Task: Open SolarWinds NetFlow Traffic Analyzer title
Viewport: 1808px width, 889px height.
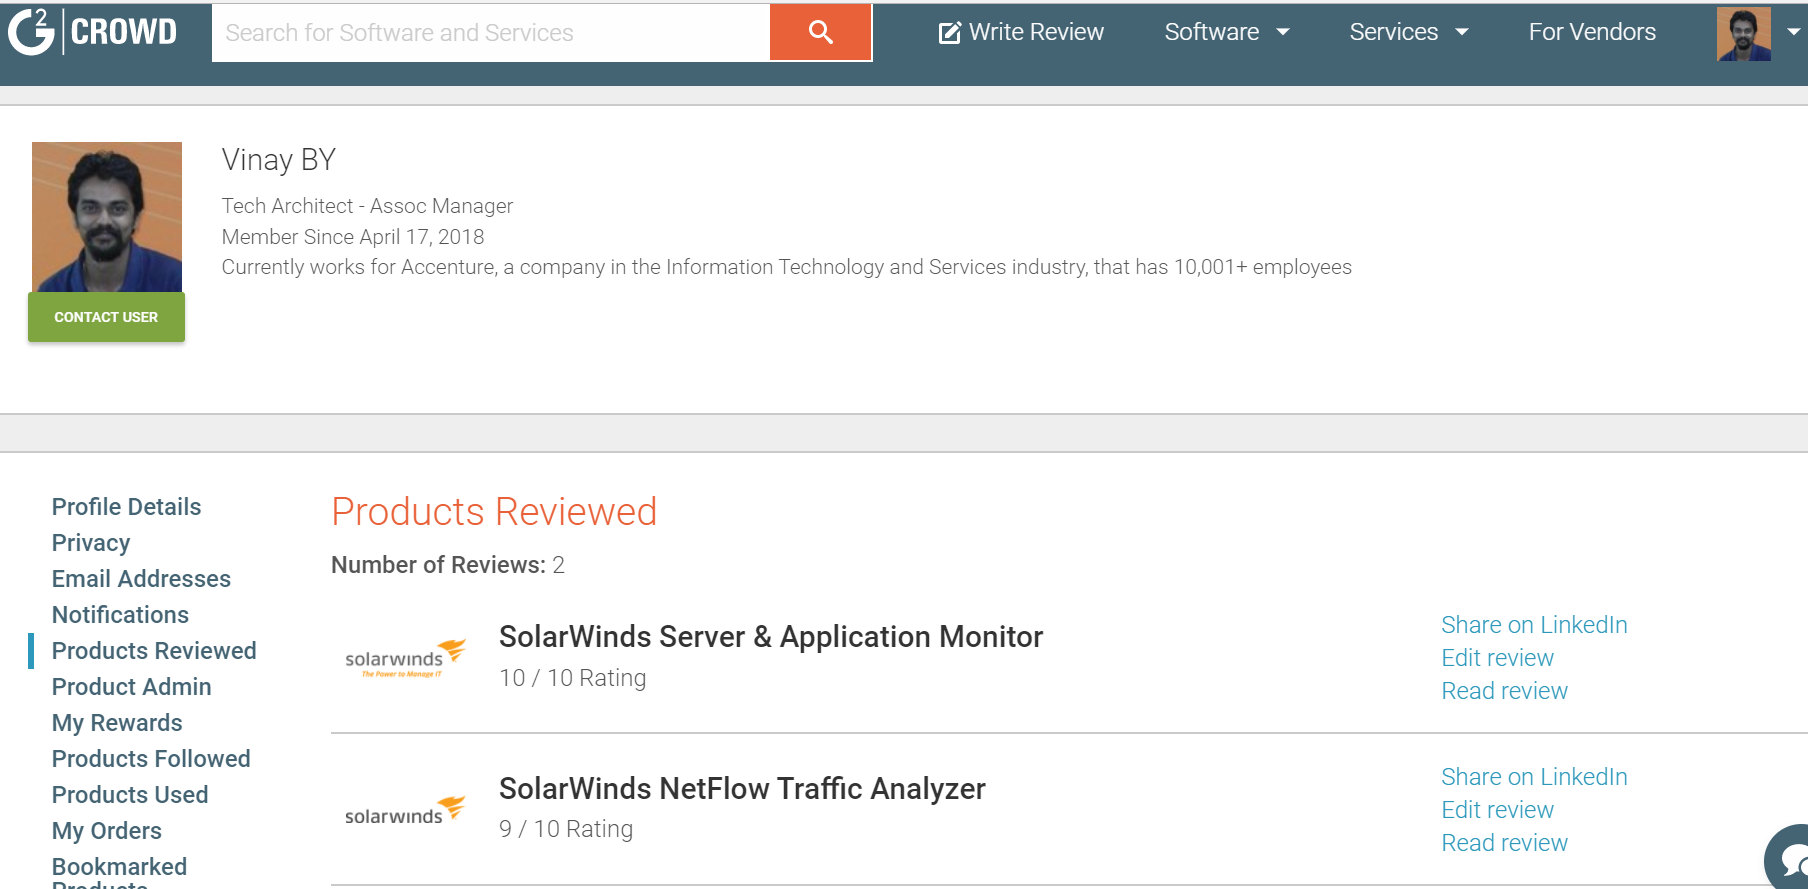Action: [x=742, y=789]
